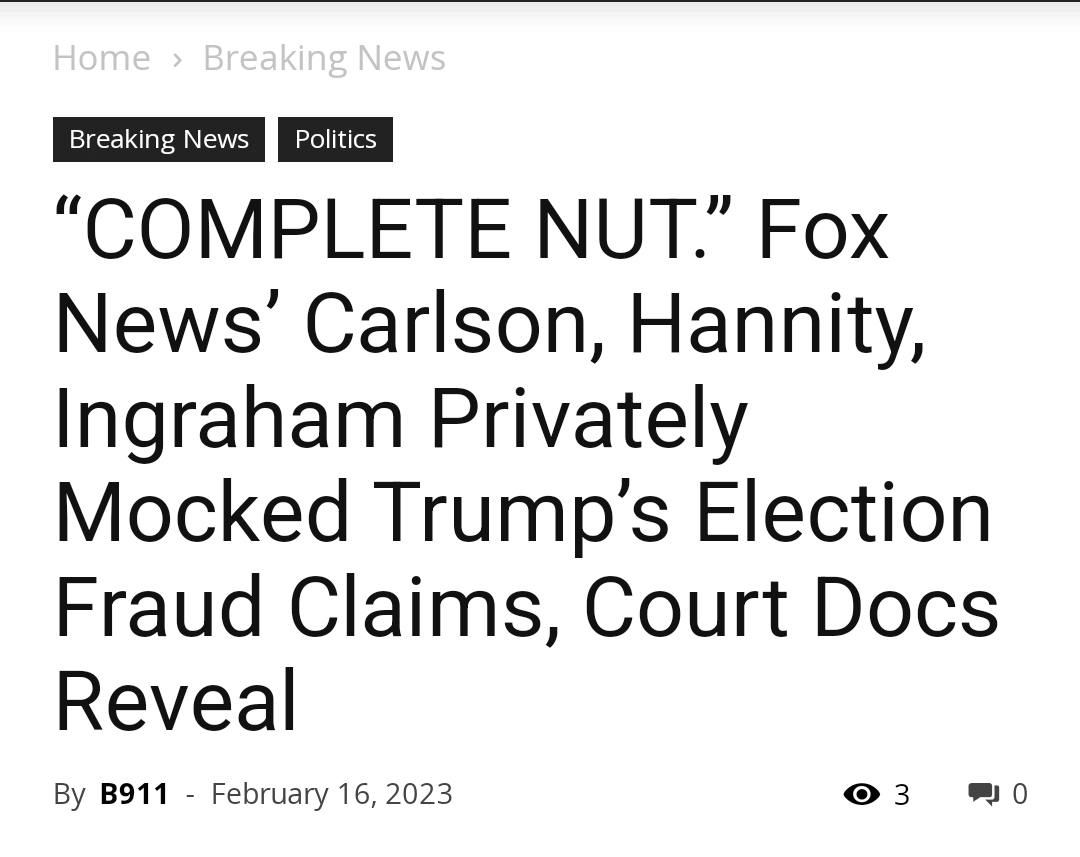Visit author B911's profile link

click(134, 794)
